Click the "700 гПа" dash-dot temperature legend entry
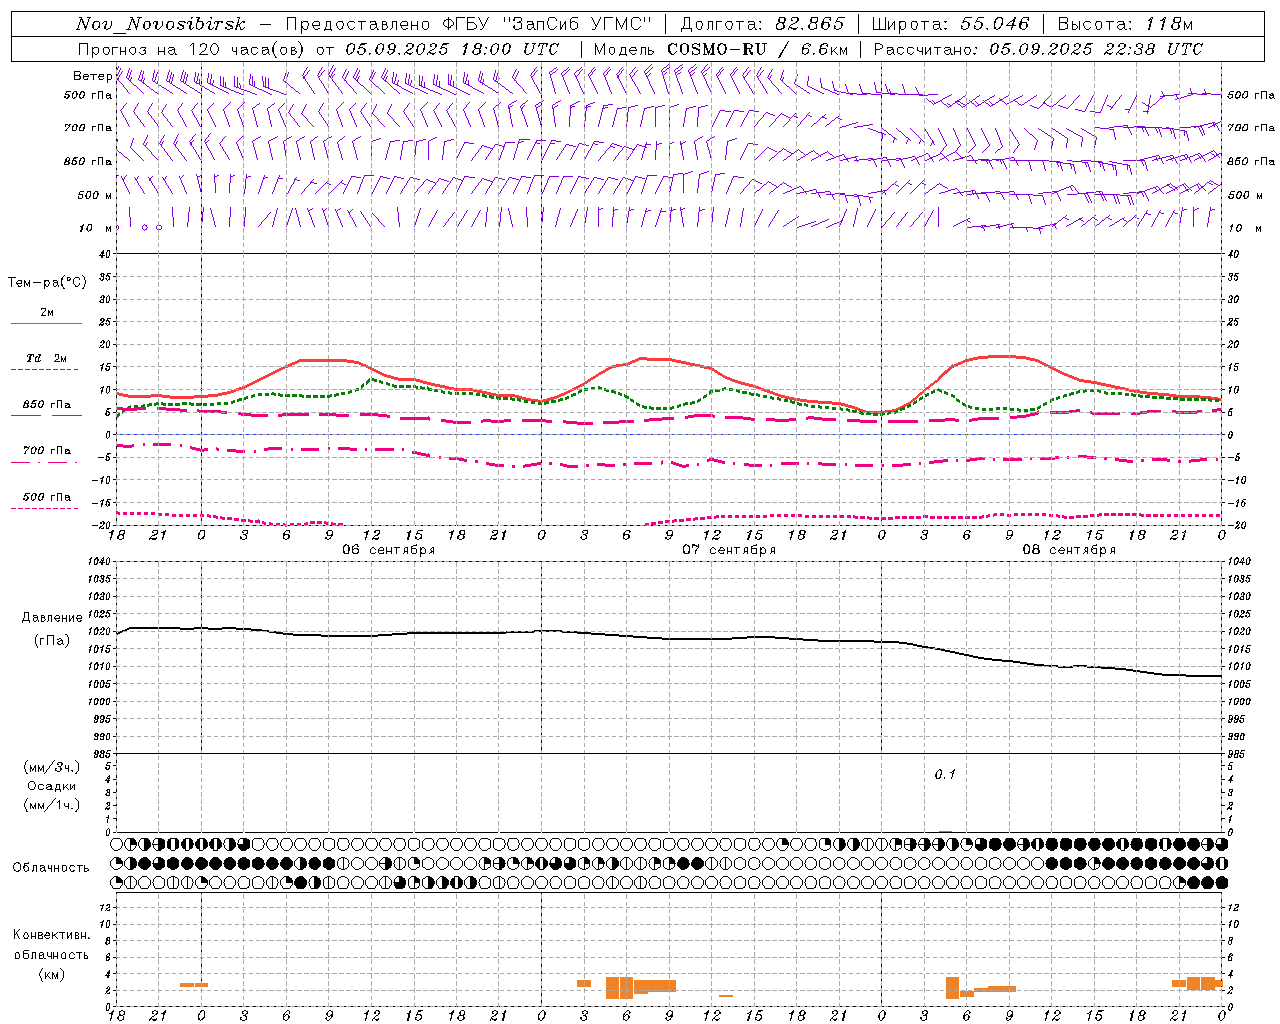Image resolution: width=1280 pixels, height=1024 pixels. click(x=47, y=451)
